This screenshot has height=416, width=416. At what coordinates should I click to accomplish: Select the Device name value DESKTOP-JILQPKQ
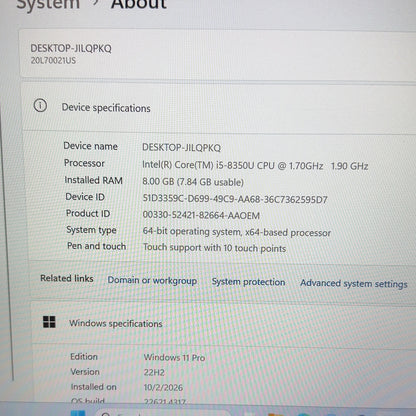tap(181, 147)
